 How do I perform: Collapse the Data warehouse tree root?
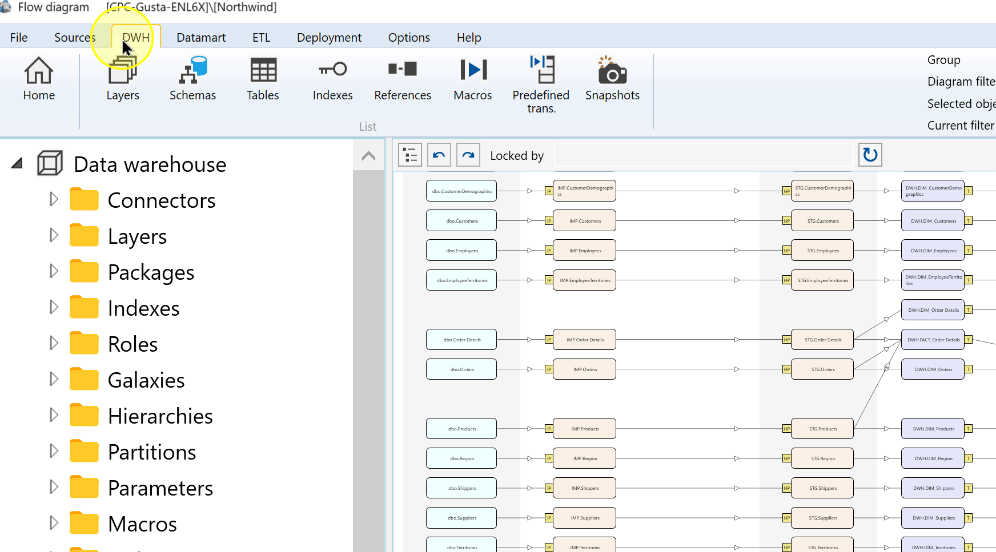pos(17,164)
